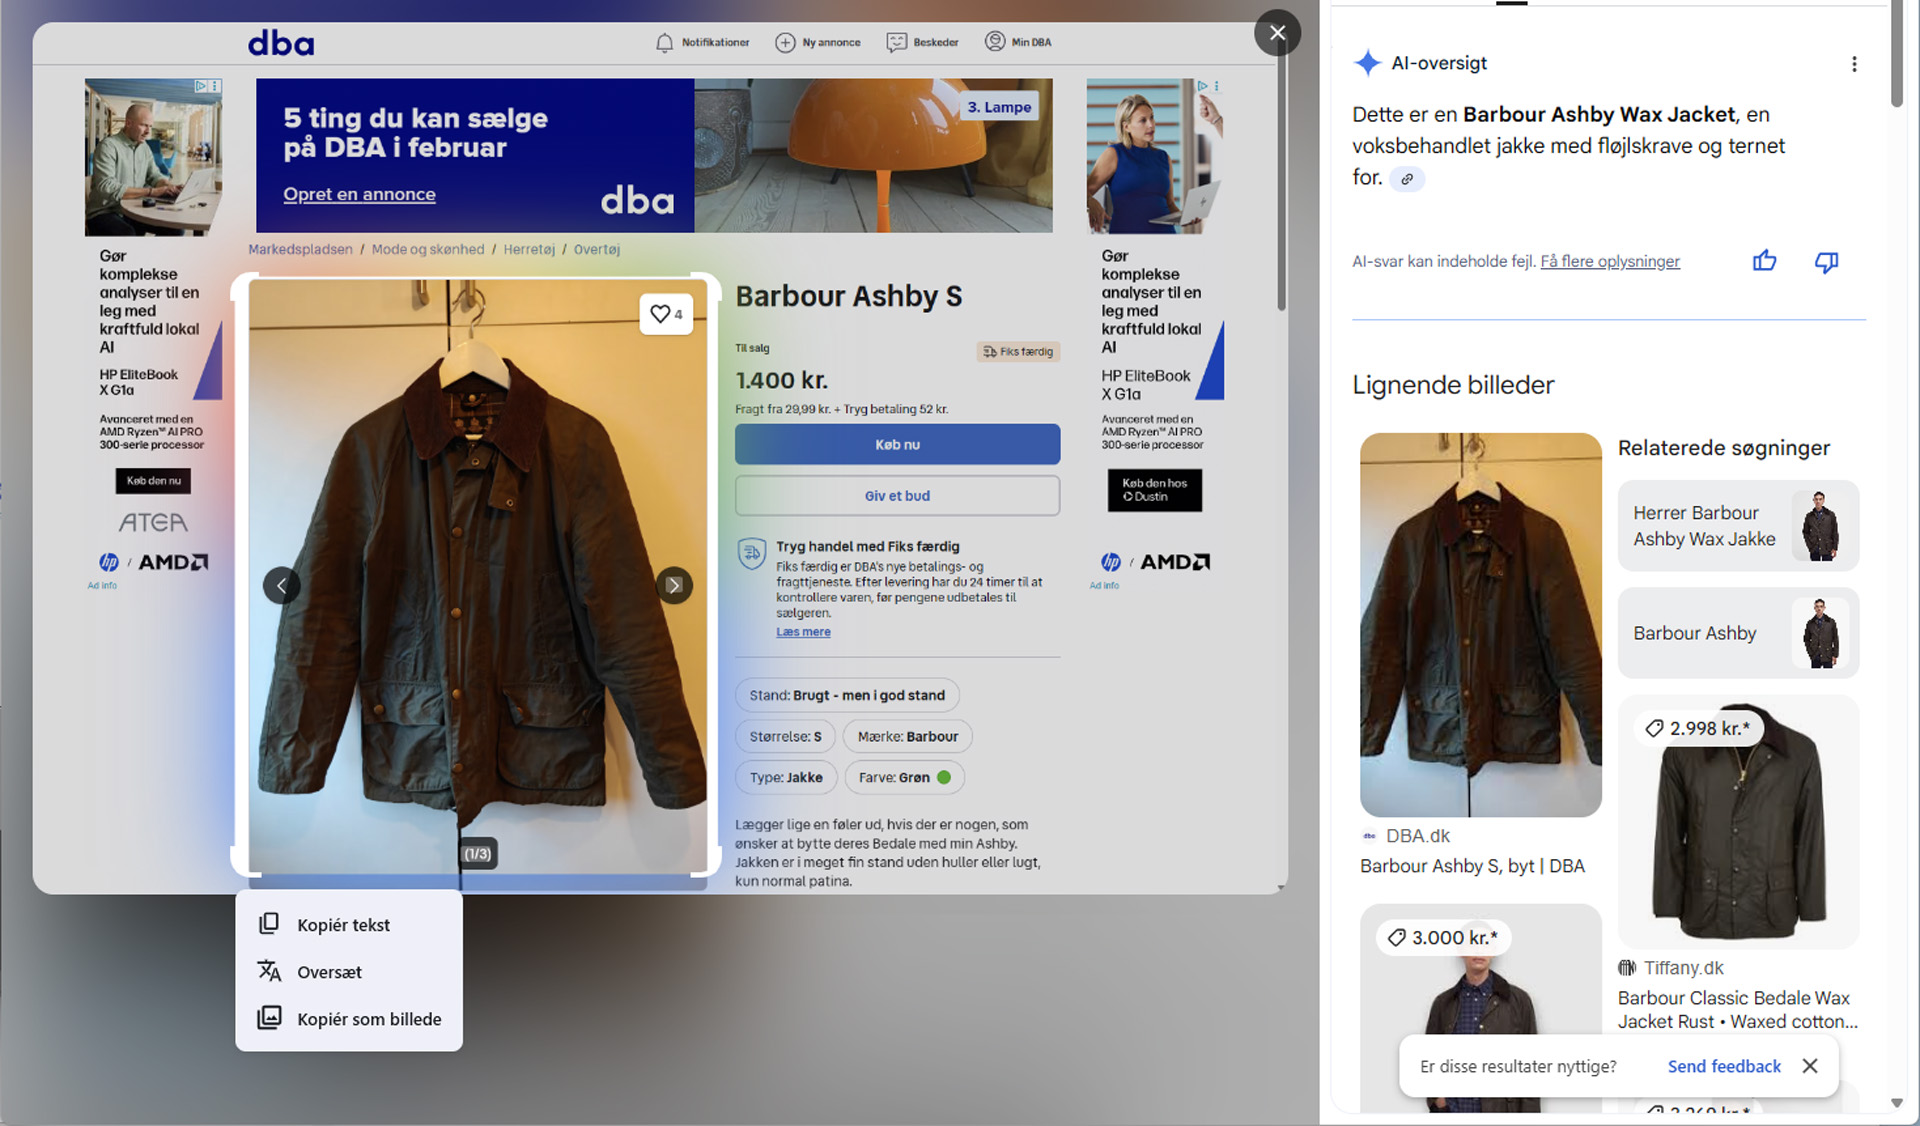Select 'Kopiér tekst' from the popup menu
The height and width of the screenshot is (1126, 1920).
pos(343,925)
